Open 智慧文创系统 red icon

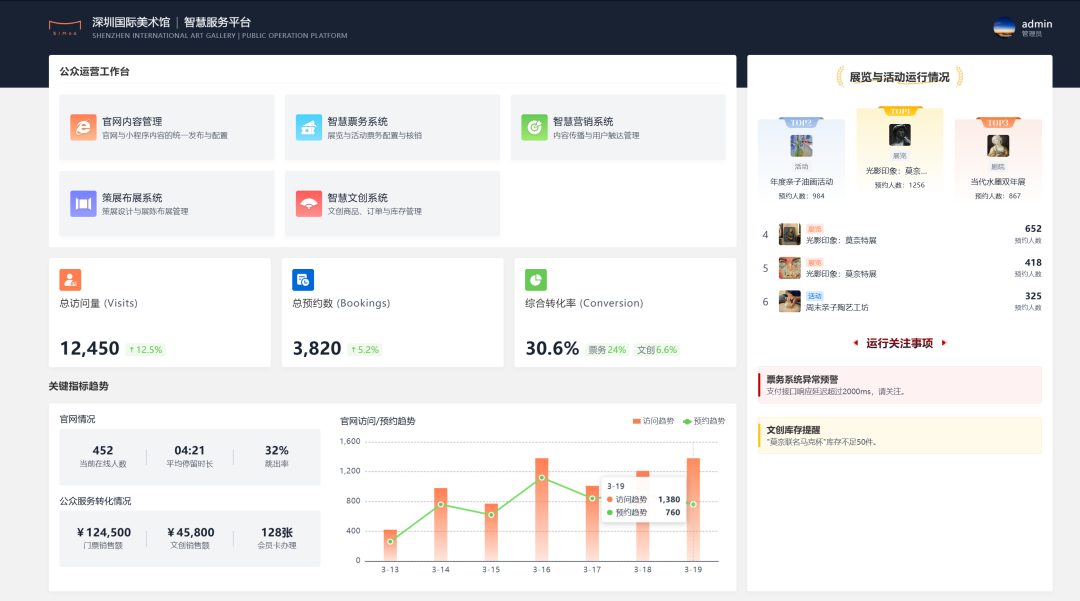pos(309,204)
